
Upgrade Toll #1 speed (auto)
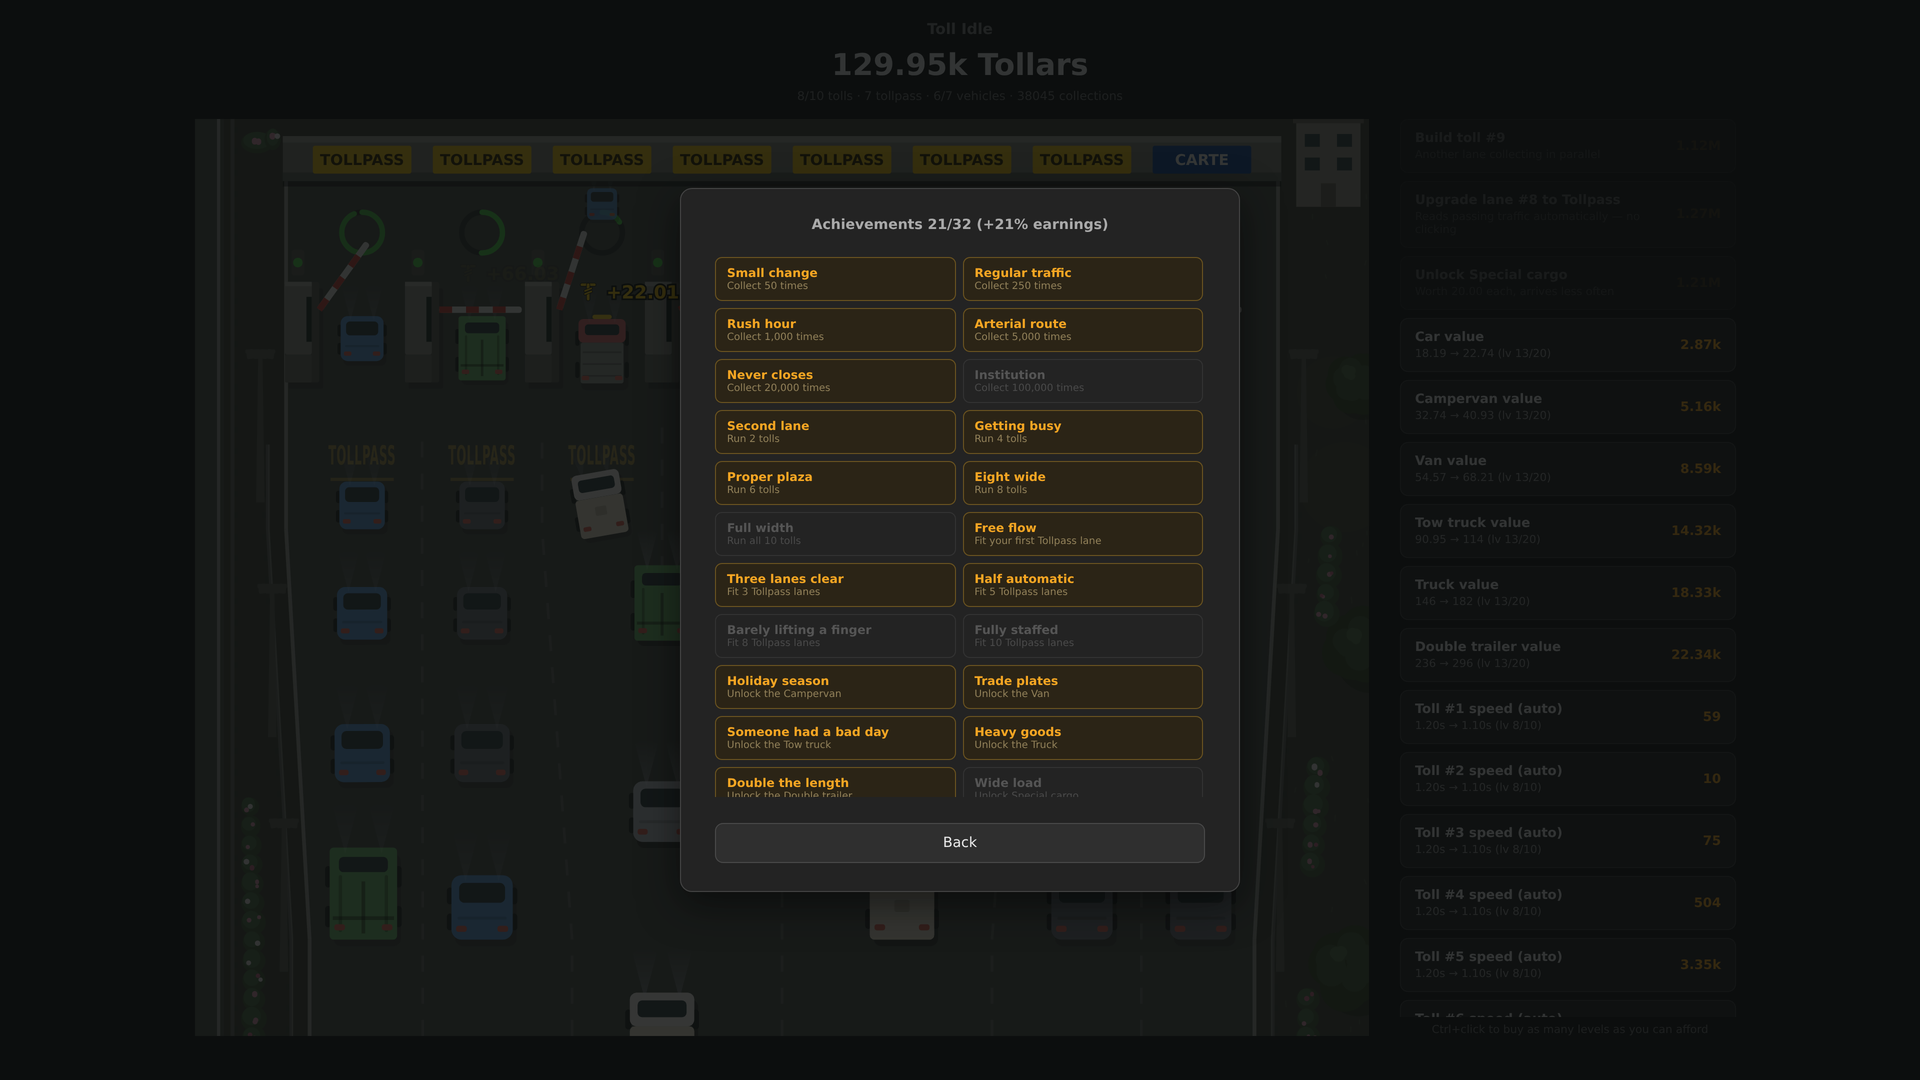(x=1567, y=717)
